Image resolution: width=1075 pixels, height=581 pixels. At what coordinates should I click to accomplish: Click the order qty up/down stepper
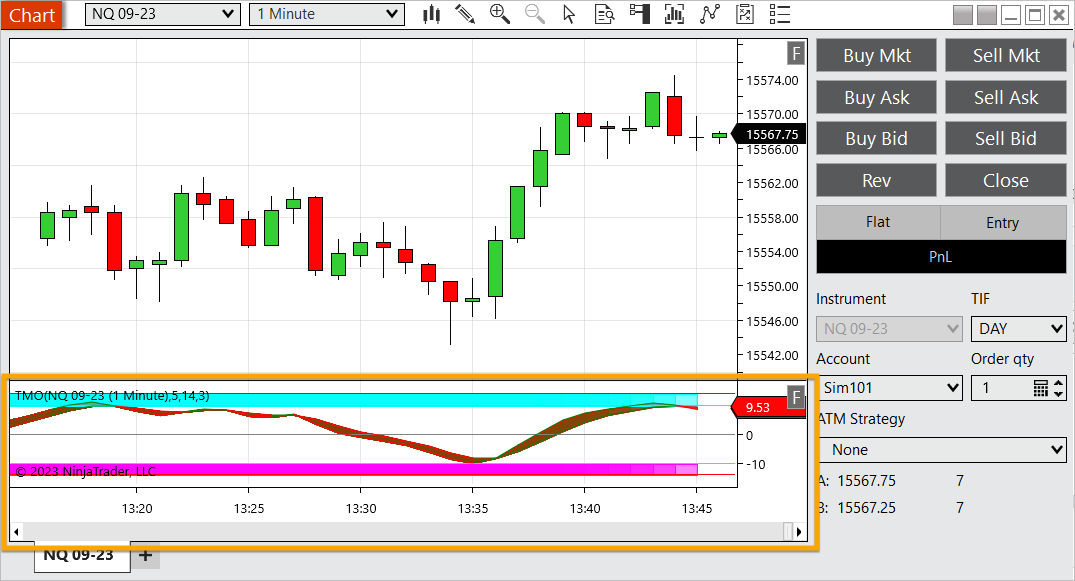[x=1059, y=388]
